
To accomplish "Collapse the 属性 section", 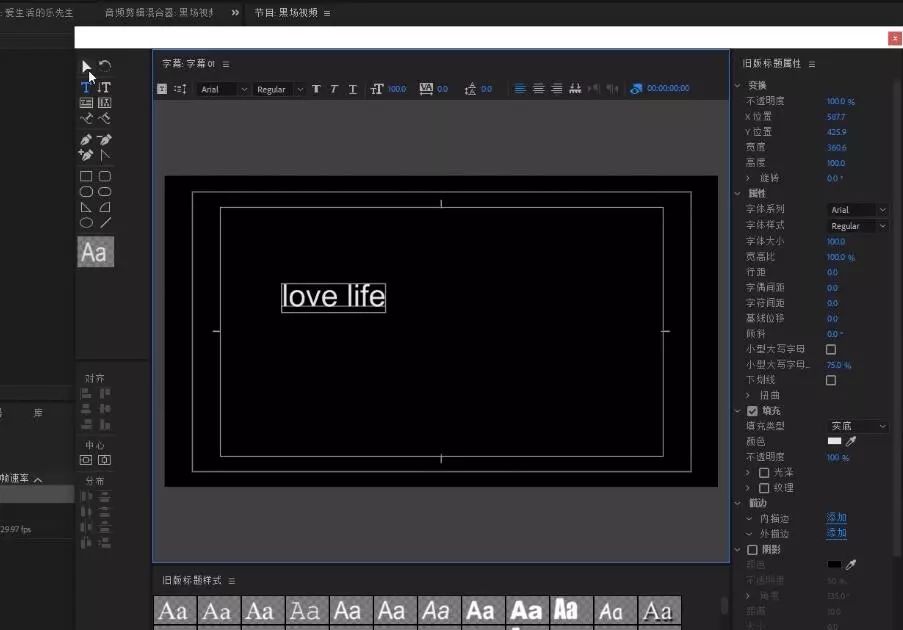I will [738, 193].
